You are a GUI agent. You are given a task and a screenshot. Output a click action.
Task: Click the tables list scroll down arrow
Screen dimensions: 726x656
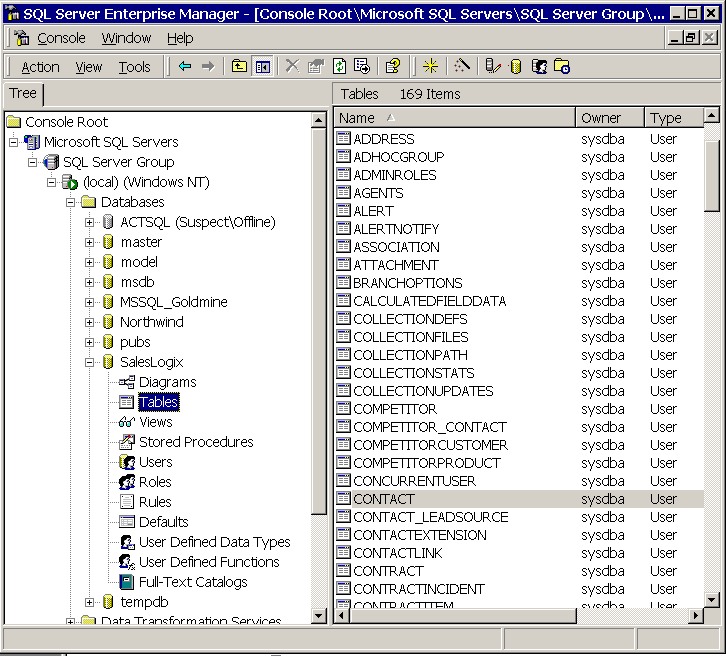(x=712, y=600)
